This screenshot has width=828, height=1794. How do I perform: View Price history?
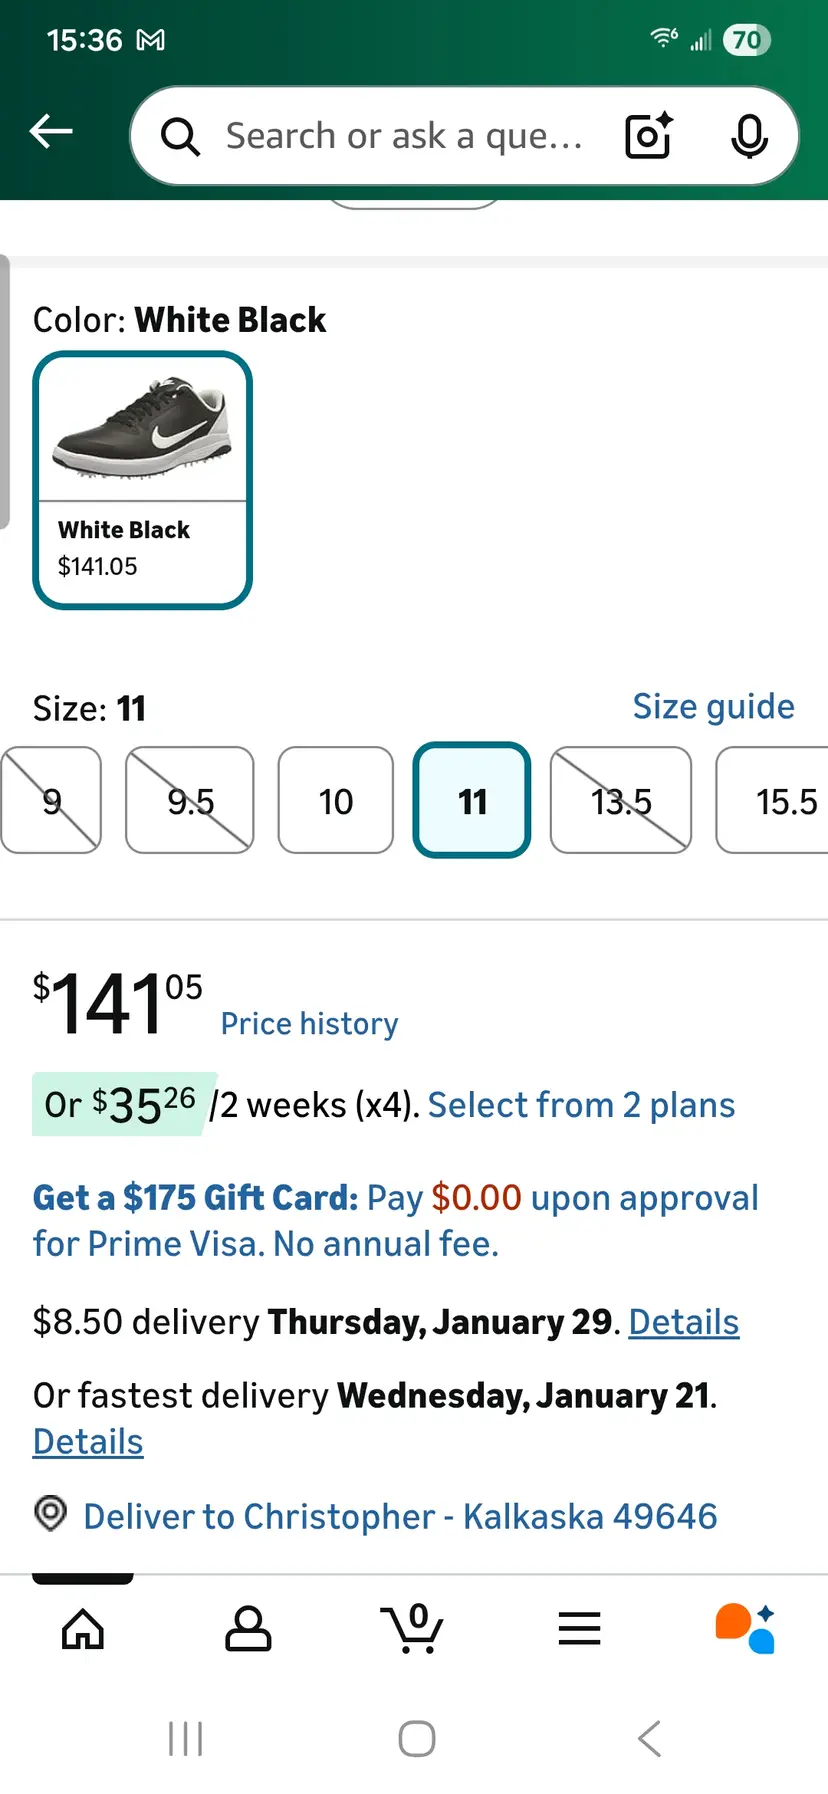pos(309,1024)
